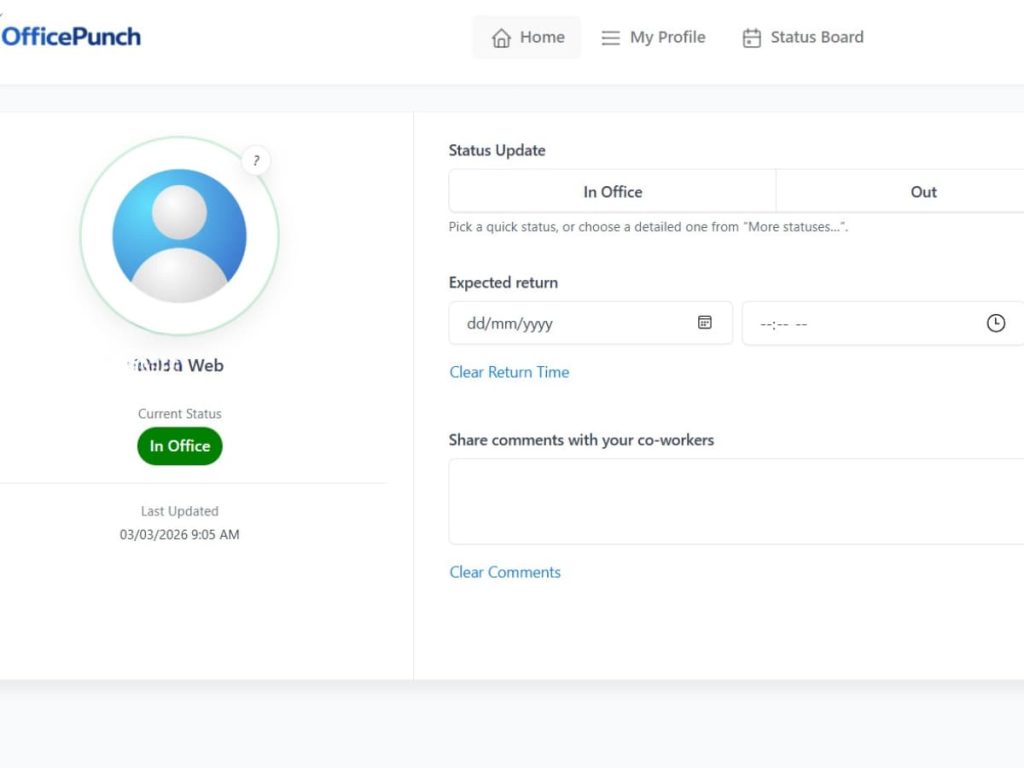Viewport: 1024px width, 768px height.
Task: Focus the expected return time field
Action: [x=860, y=324]
